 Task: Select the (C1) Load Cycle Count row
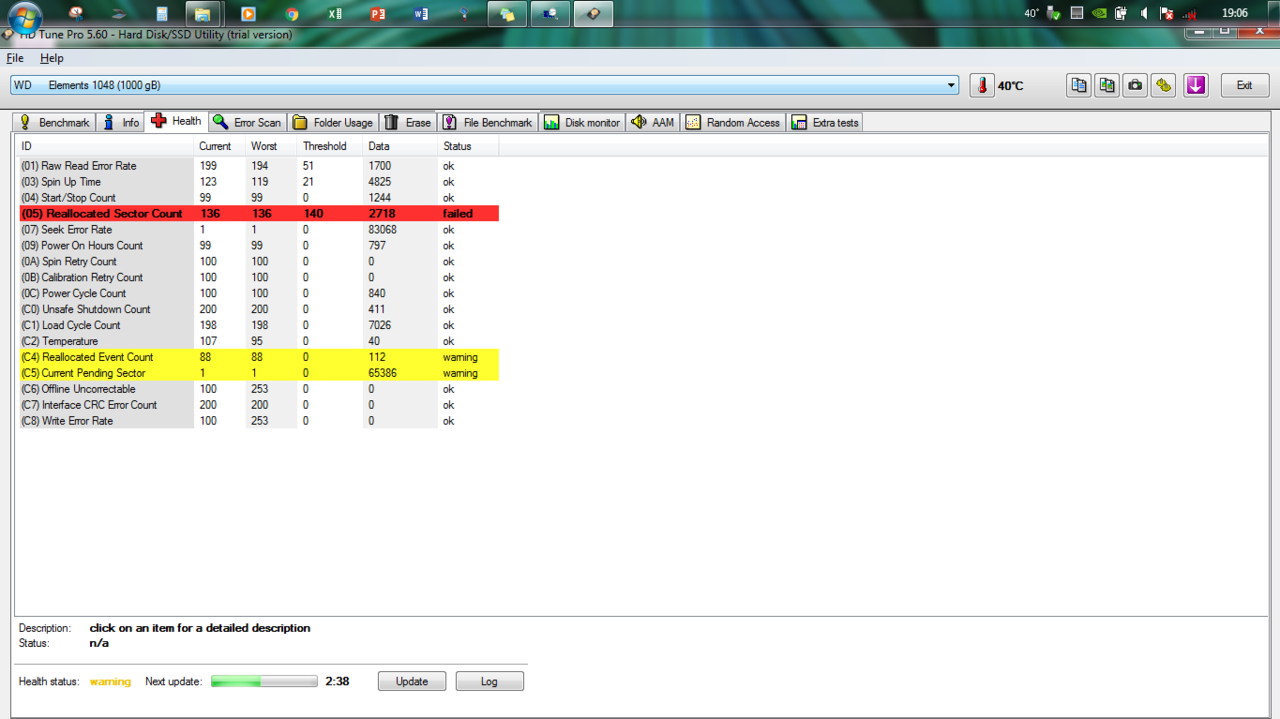(258, 325)
